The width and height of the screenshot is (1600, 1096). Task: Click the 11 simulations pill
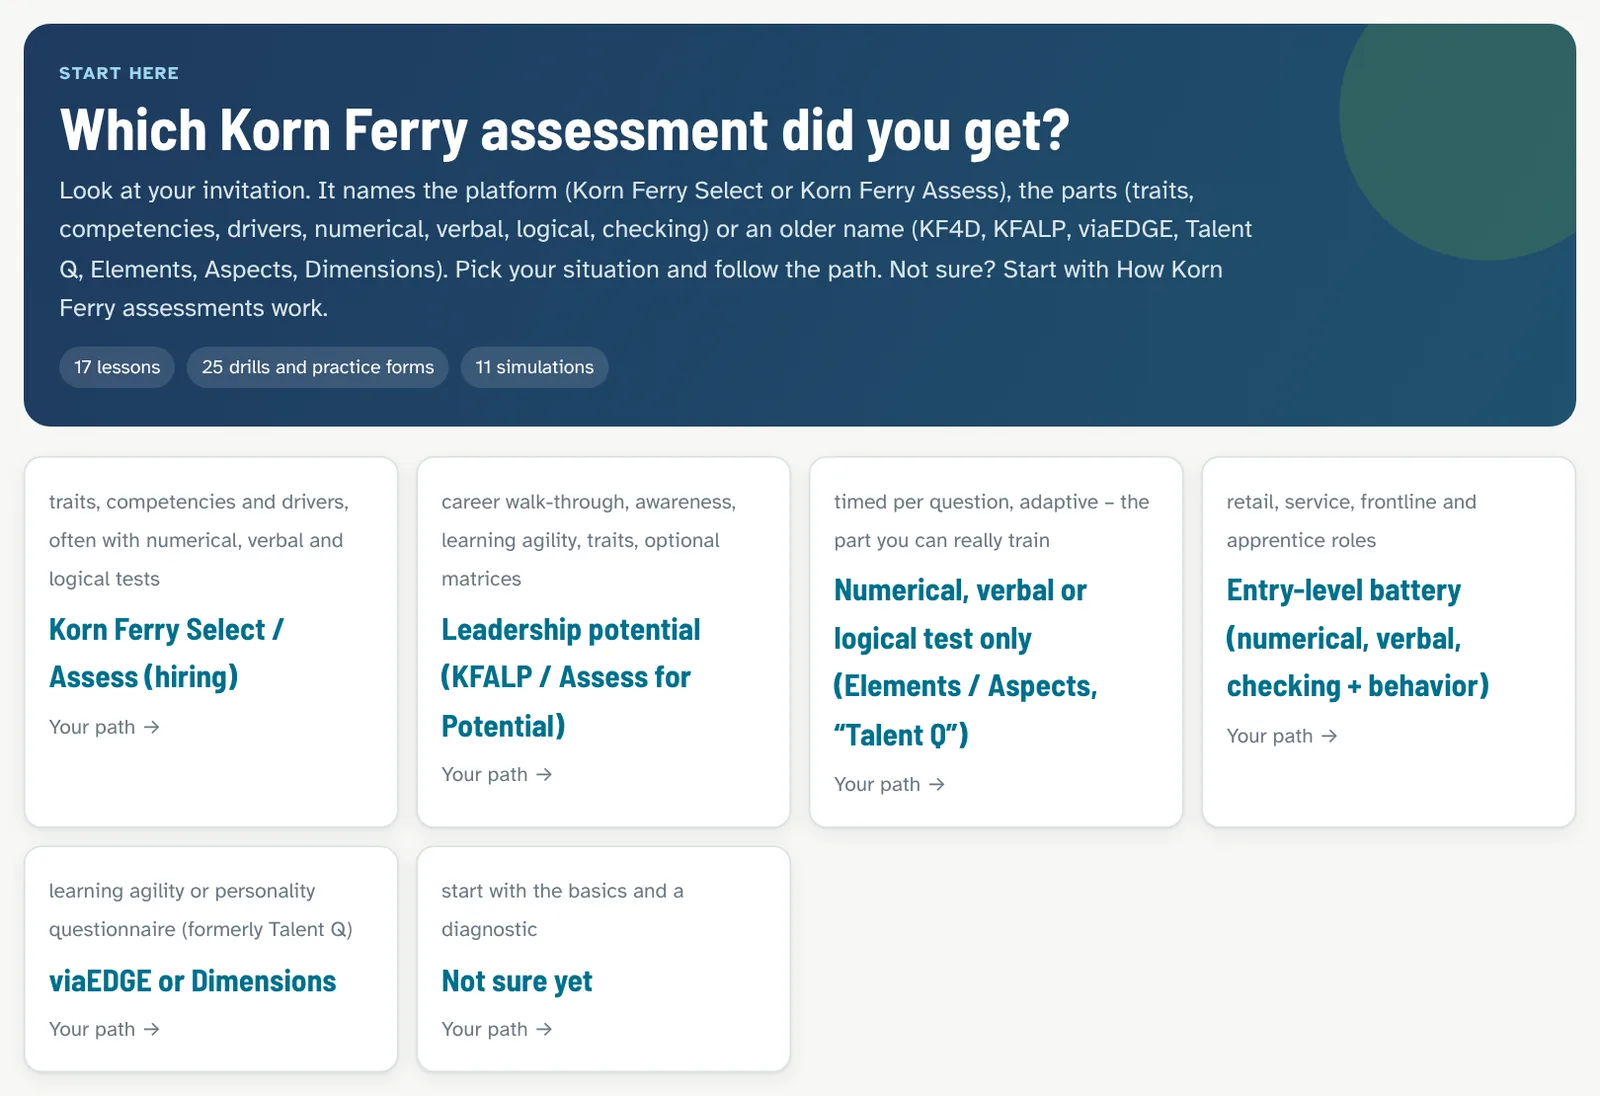535,367
